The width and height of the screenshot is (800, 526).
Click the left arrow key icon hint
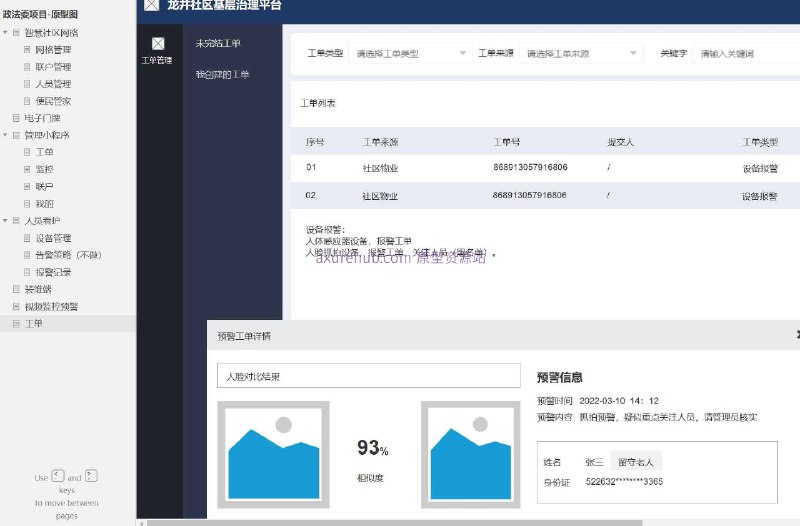58,476
